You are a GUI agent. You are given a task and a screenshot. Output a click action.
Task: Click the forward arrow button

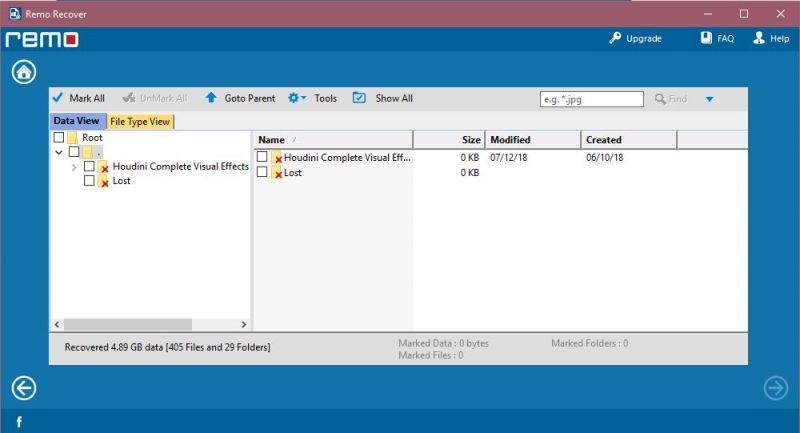coord(776,389)
